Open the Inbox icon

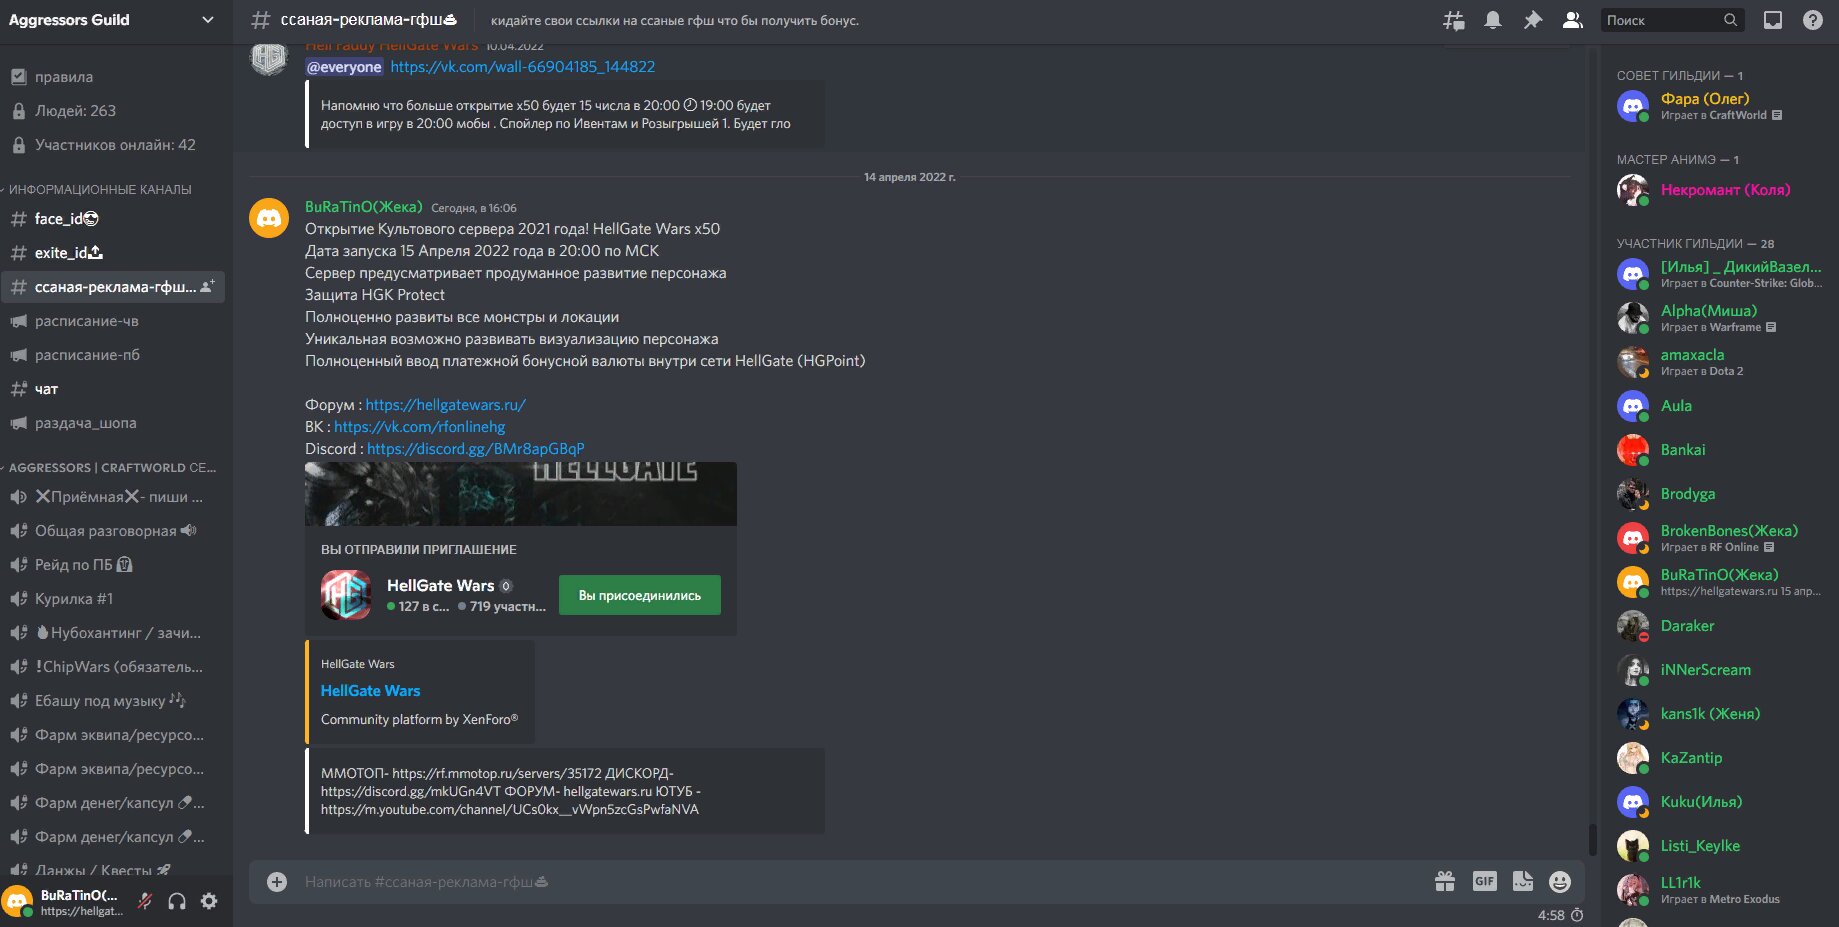click(1773, 20)
